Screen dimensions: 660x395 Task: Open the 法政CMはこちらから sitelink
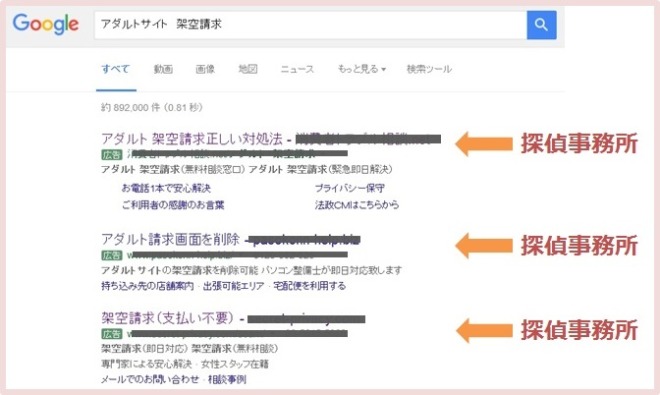(357, 205)
